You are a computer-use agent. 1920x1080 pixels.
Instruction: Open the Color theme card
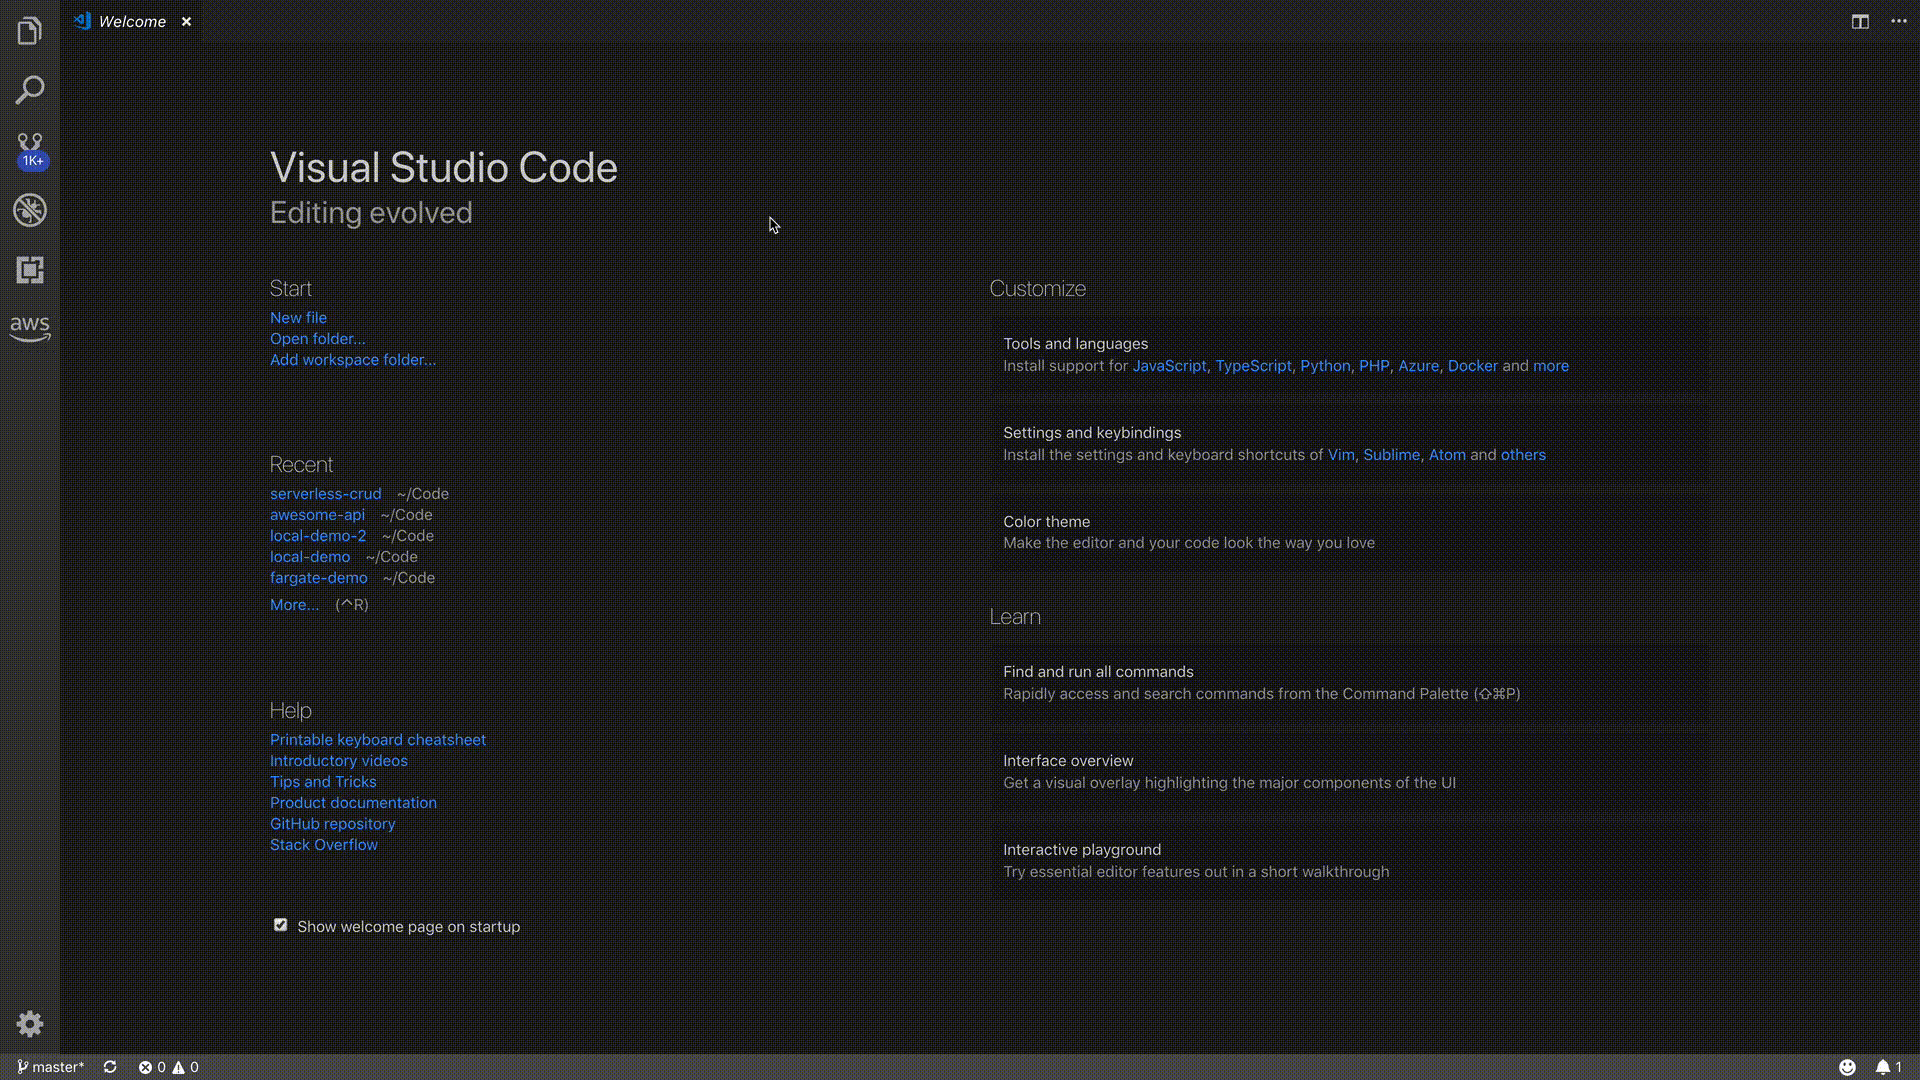tap(1350, 532)
